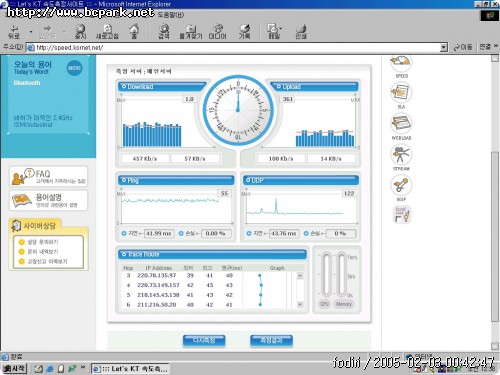Expand the 연결 links toolbar chevron
Viewport: 500px width, 375px height.
(x=496, y=46)
